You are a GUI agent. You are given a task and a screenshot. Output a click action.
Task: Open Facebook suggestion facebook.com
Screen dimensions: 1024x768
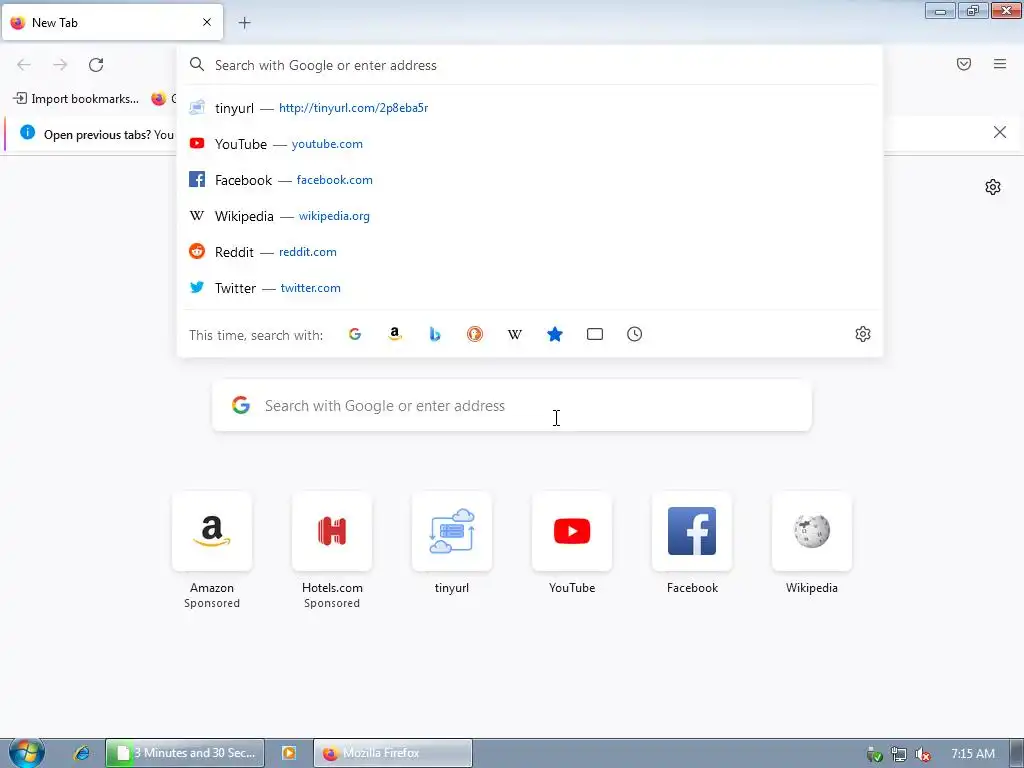pos(530,180)
